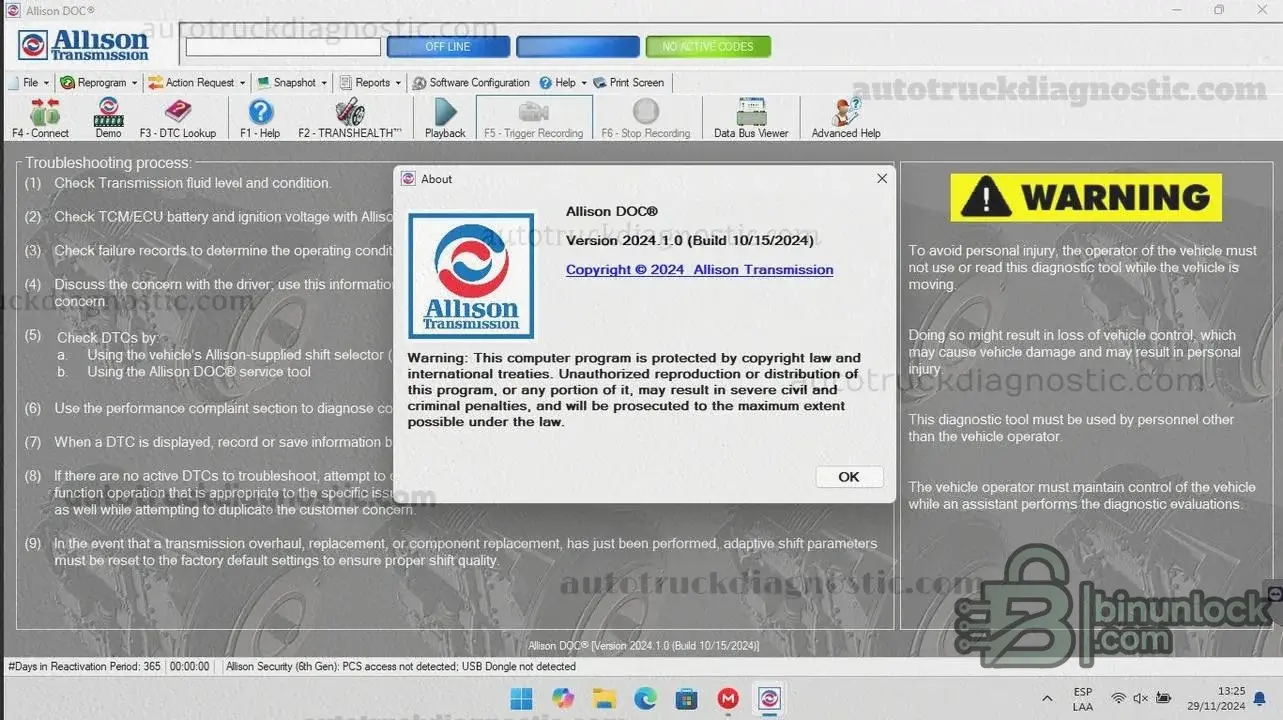Click the OFF LINE status indicator
The image size is (1283, 720).
pyautogui.click(x=448, y=47)
